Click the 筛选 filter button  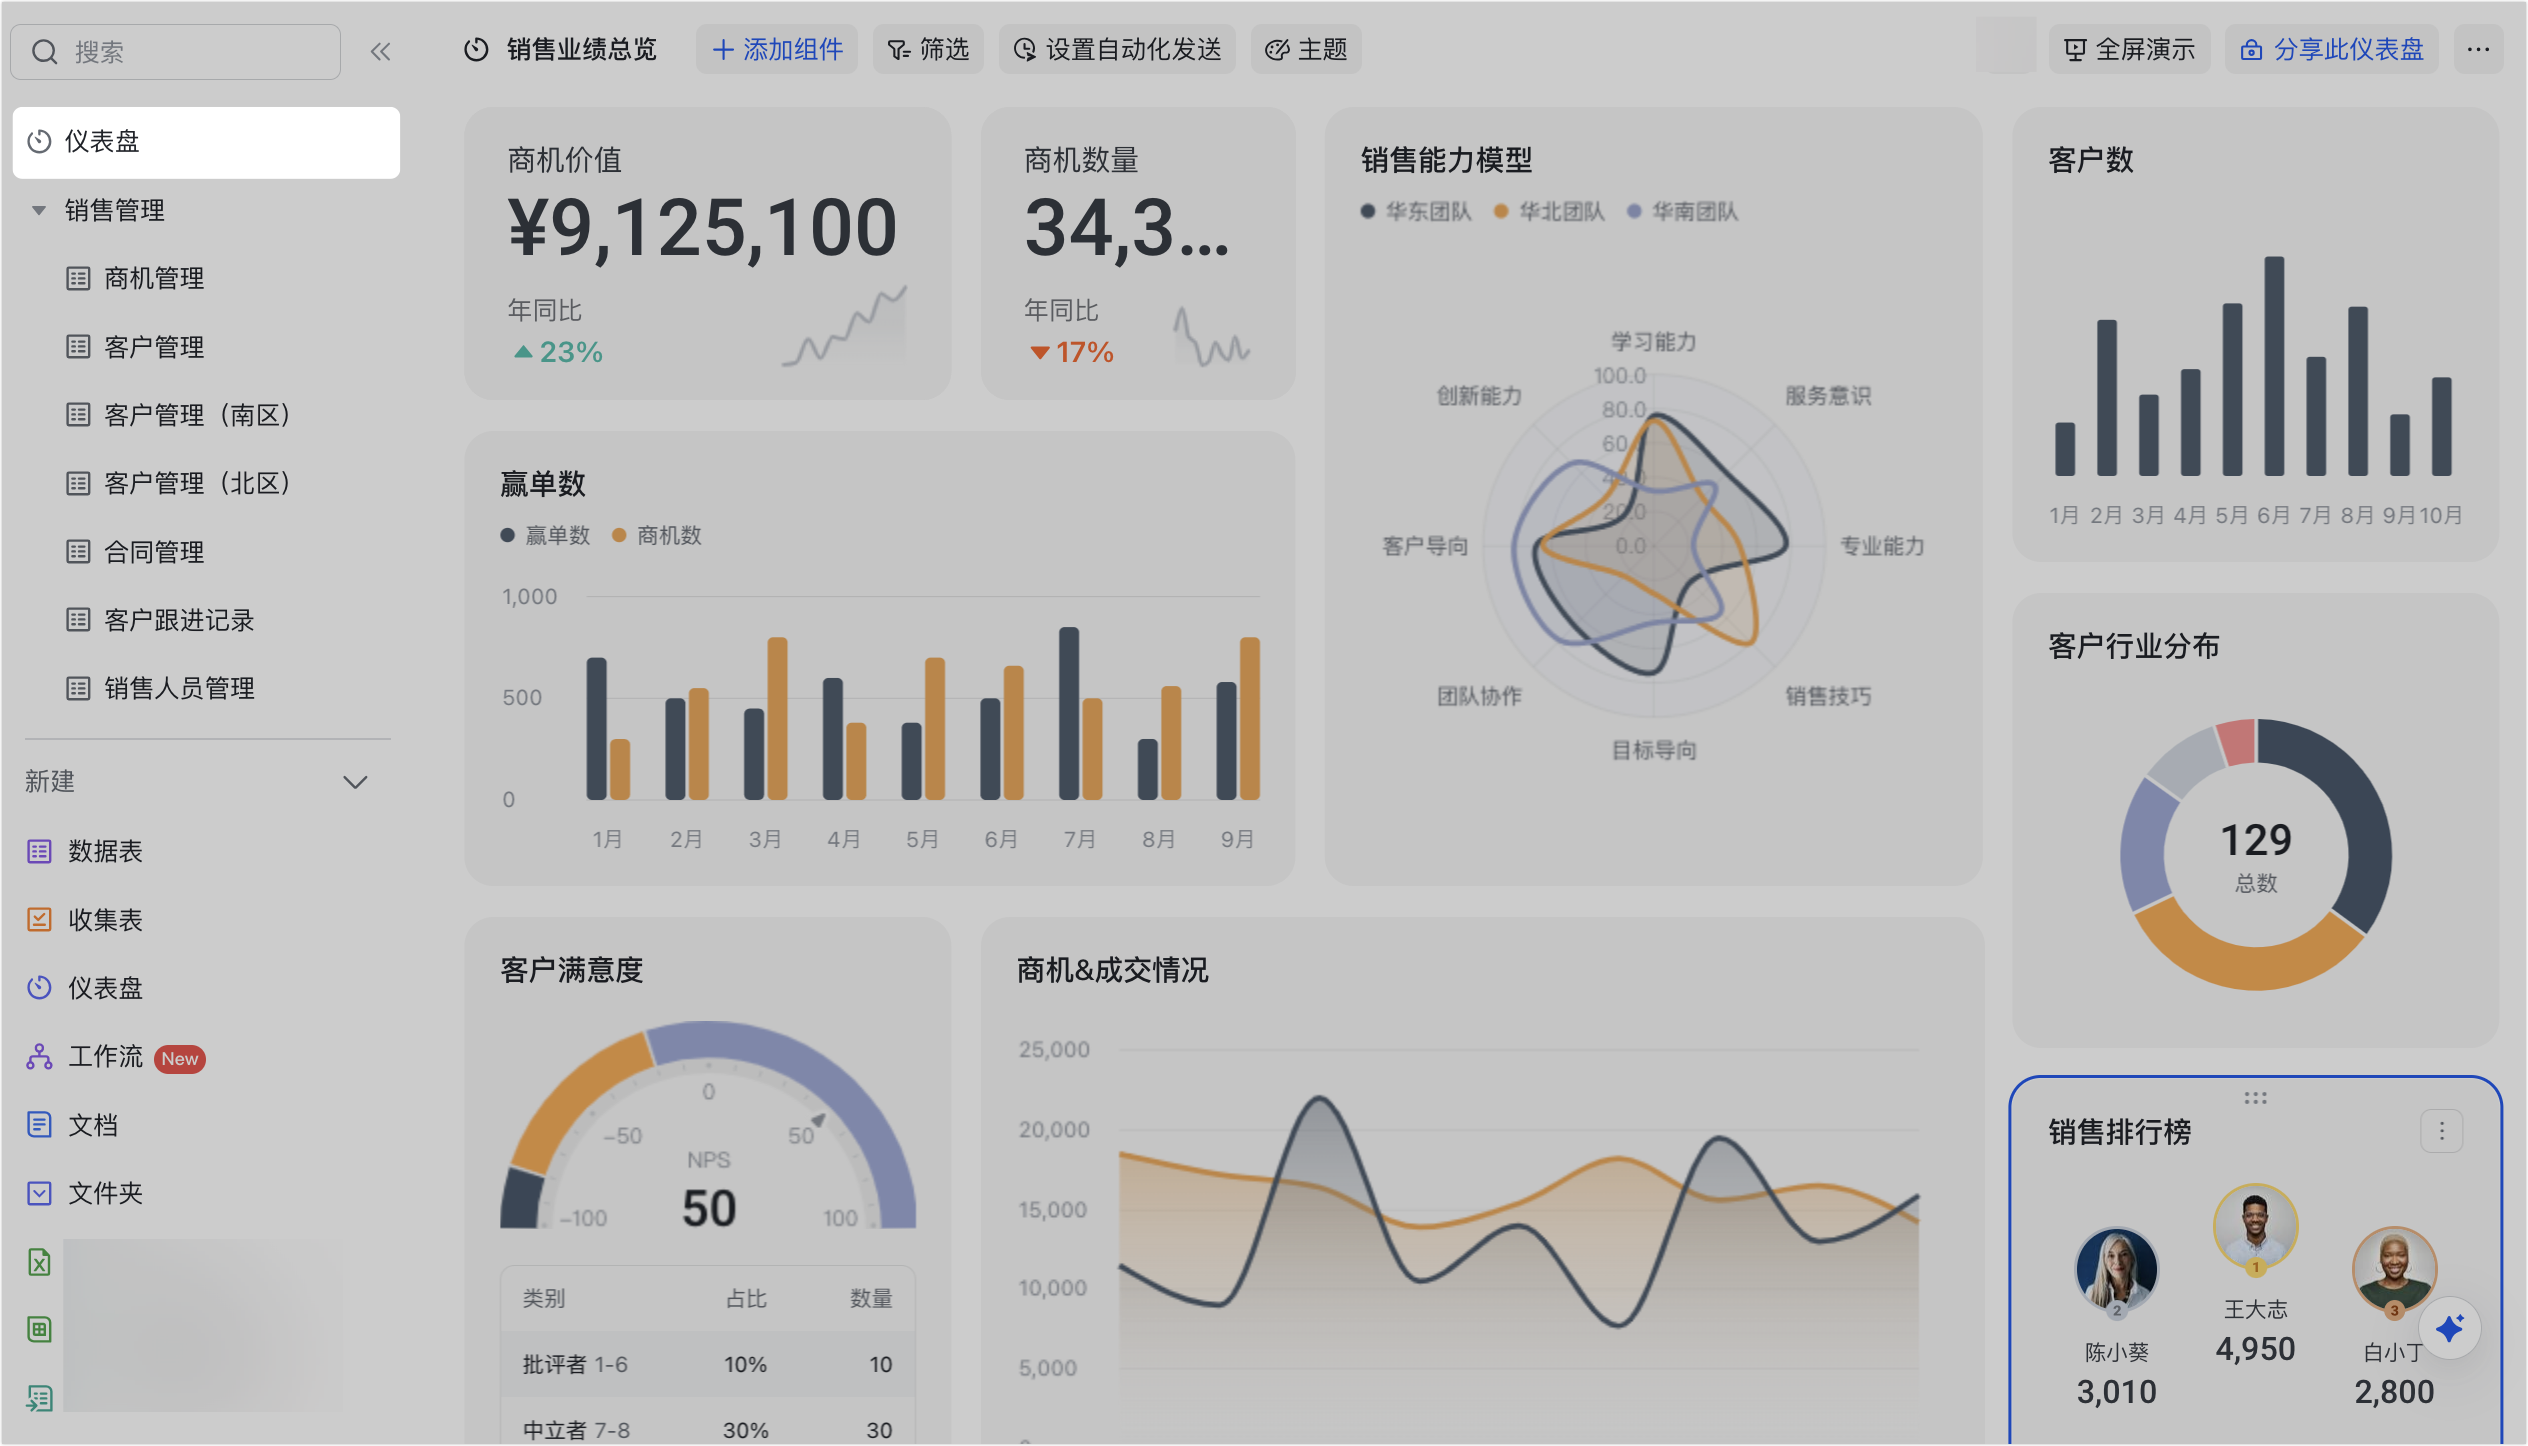pos(928,50)
